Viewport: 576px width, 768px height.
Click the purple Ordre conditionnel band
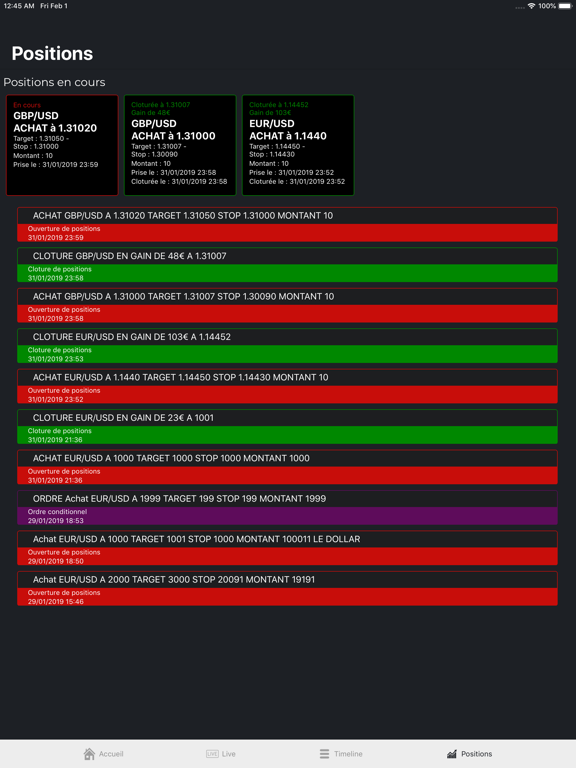pyautogui.click(x=288, y=516)
